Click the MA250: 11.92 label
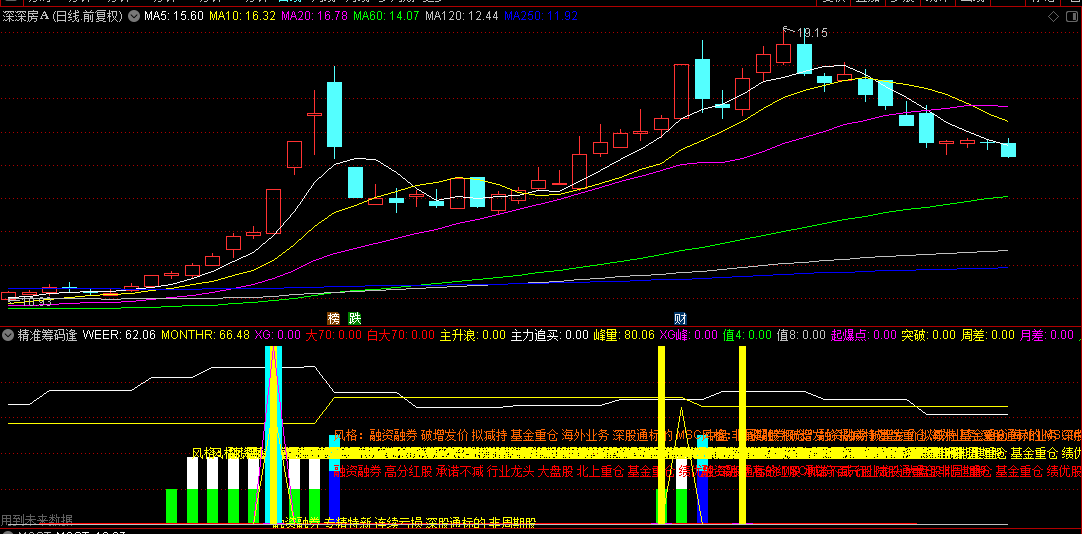Viewport: 1082px width, 534px height. coord(540,16)
